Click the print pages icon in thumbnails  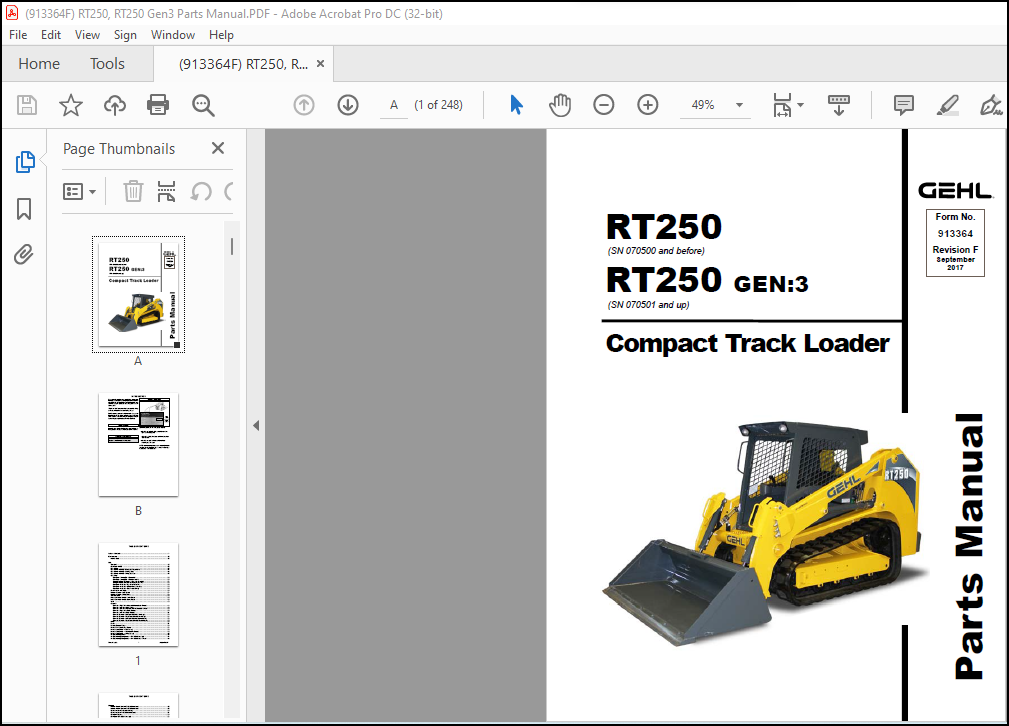pos(167,191)
